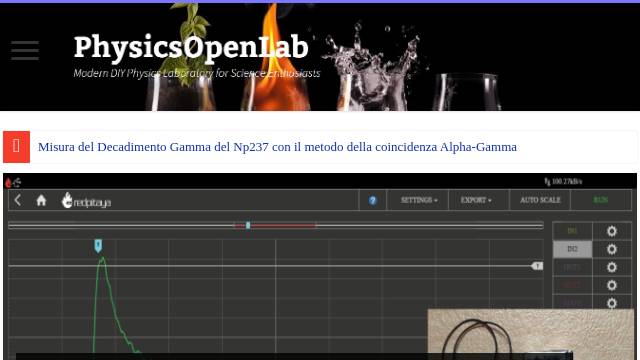Open IN2 channel gear settings
Screen dimensions: 640x360
[x=611, y=249]
